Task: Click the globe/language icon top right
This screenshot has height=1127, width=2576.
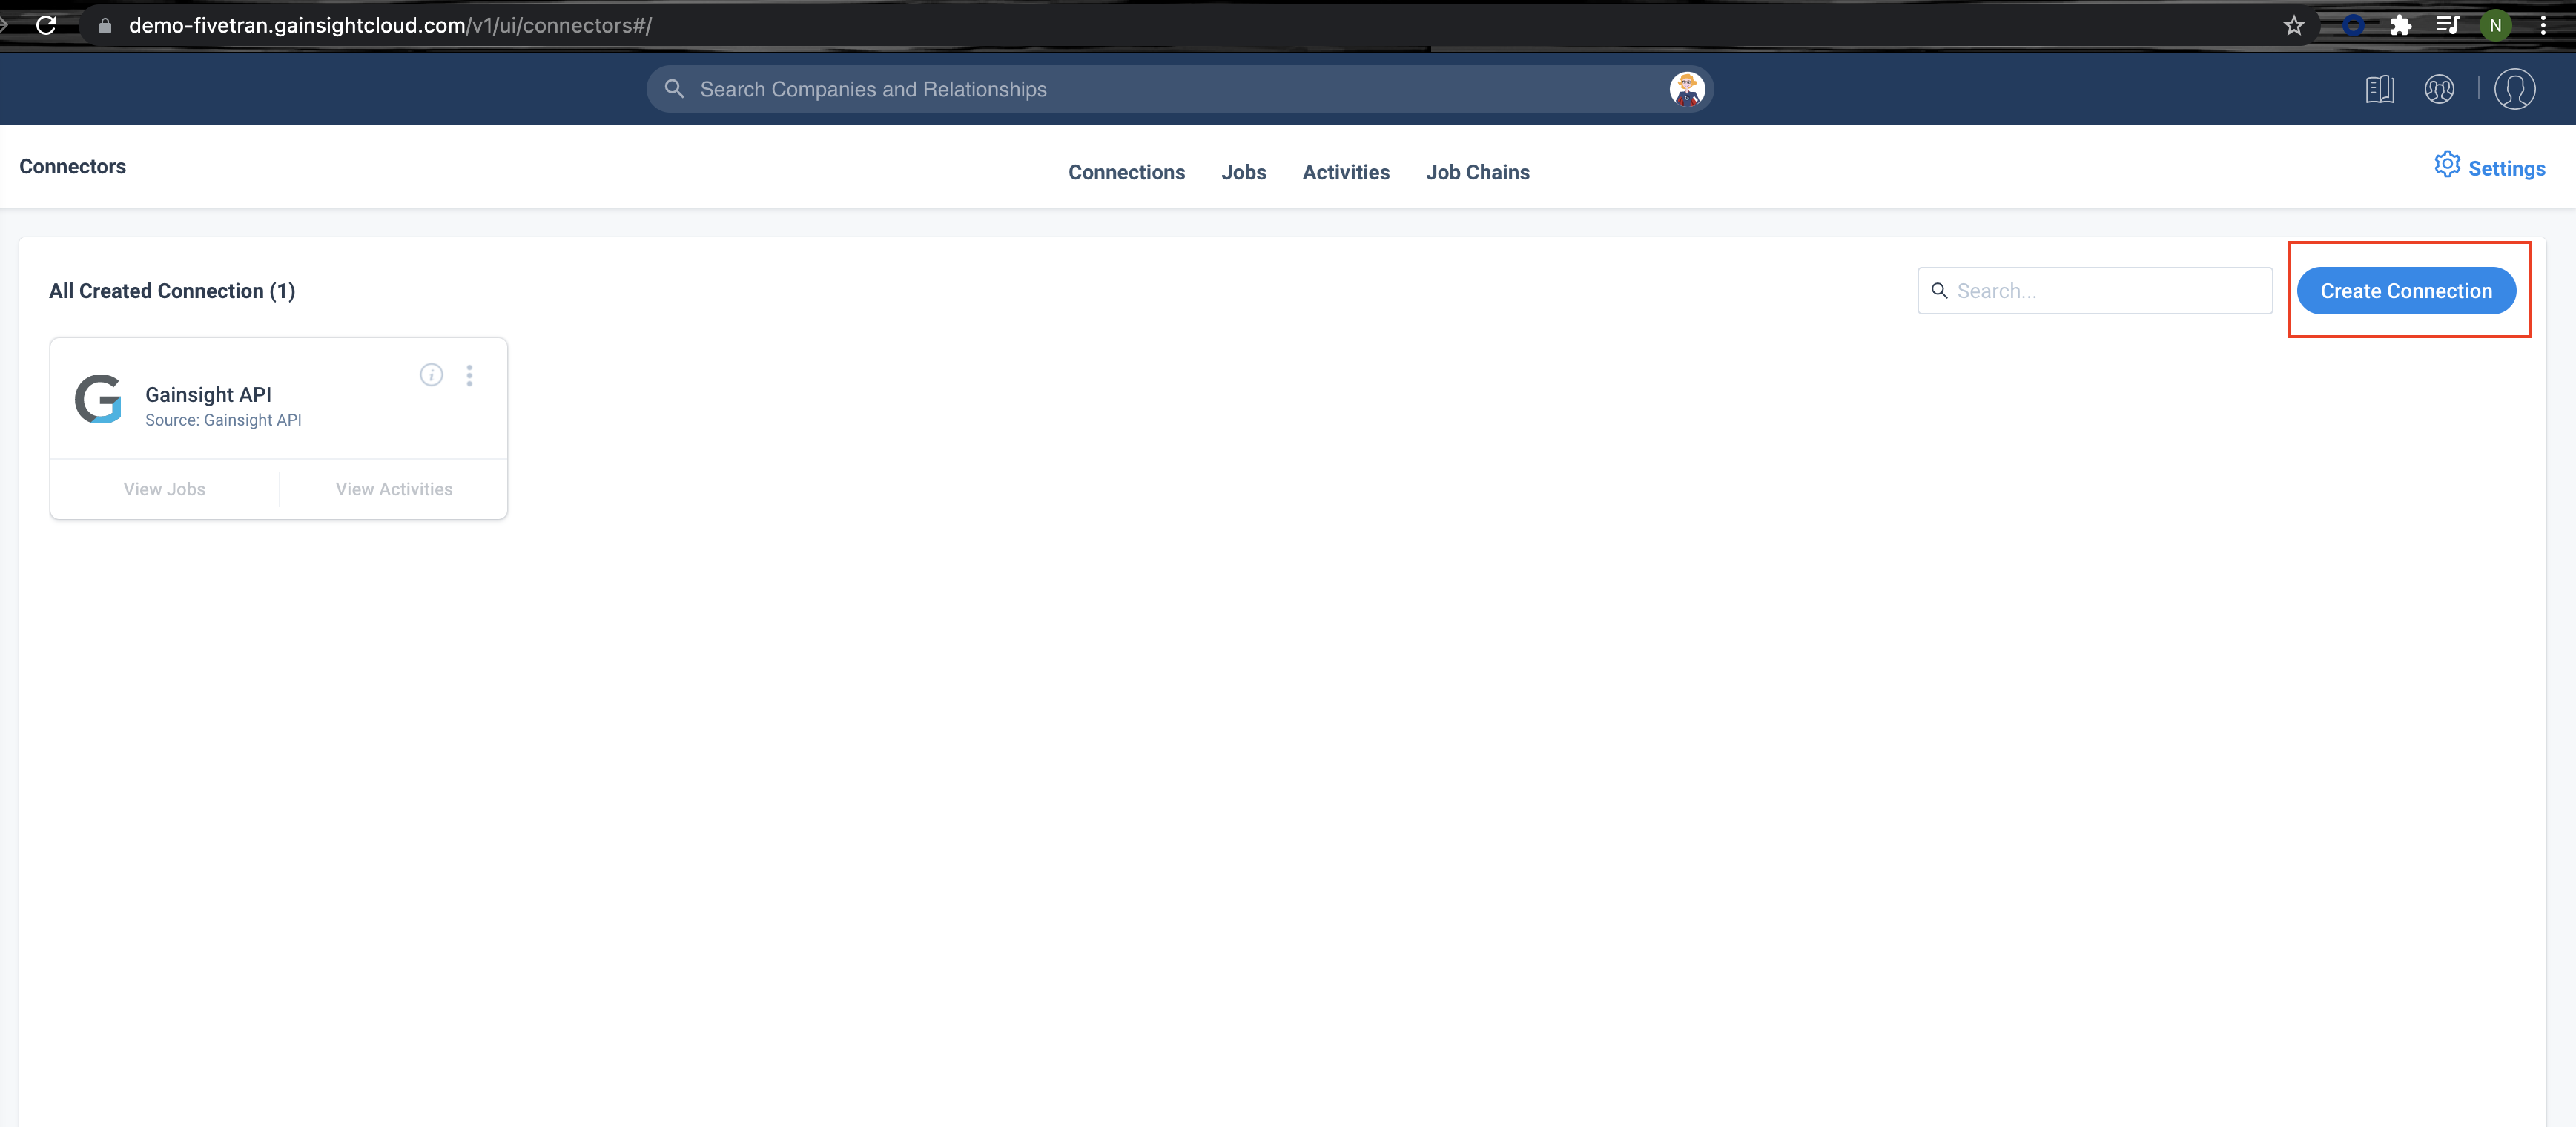Action: (x=2440, y=89)
